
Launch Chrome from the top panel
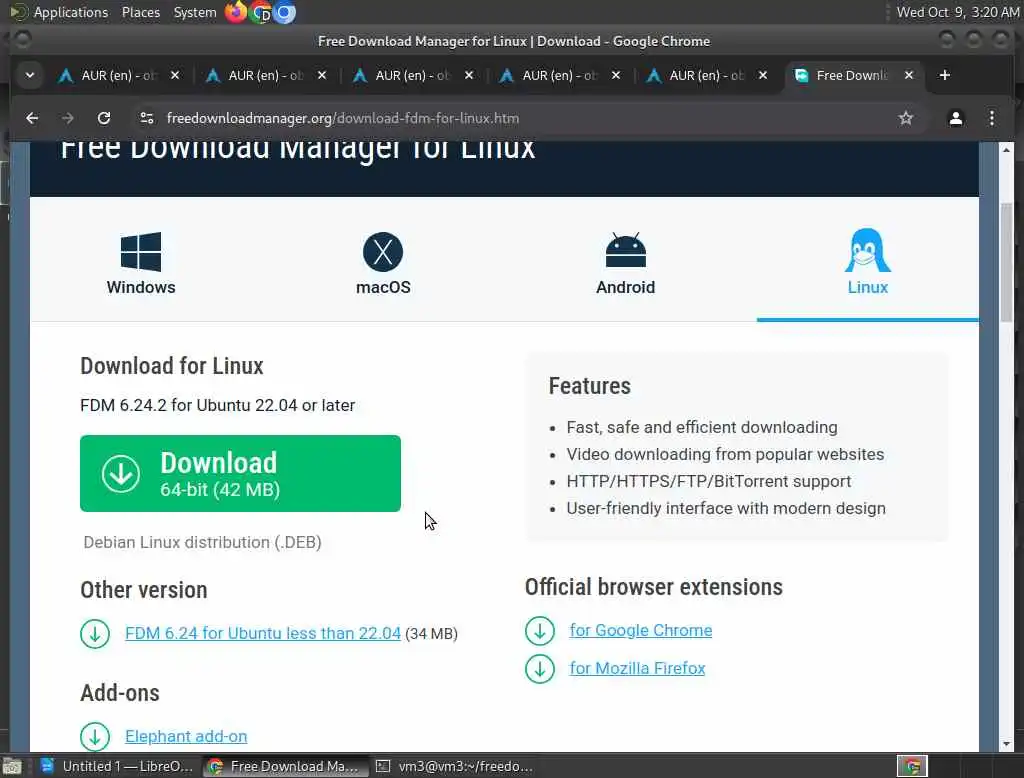coord(261,12)
